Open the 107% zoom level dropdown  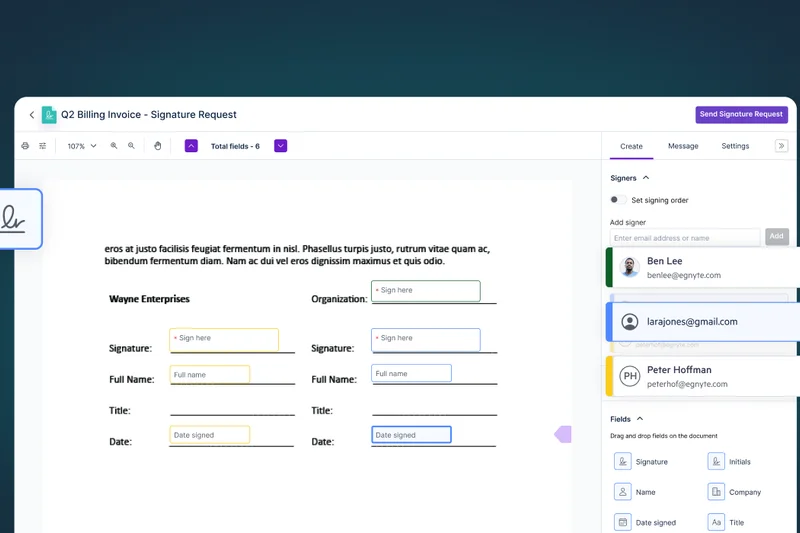(x=82, y=146)
